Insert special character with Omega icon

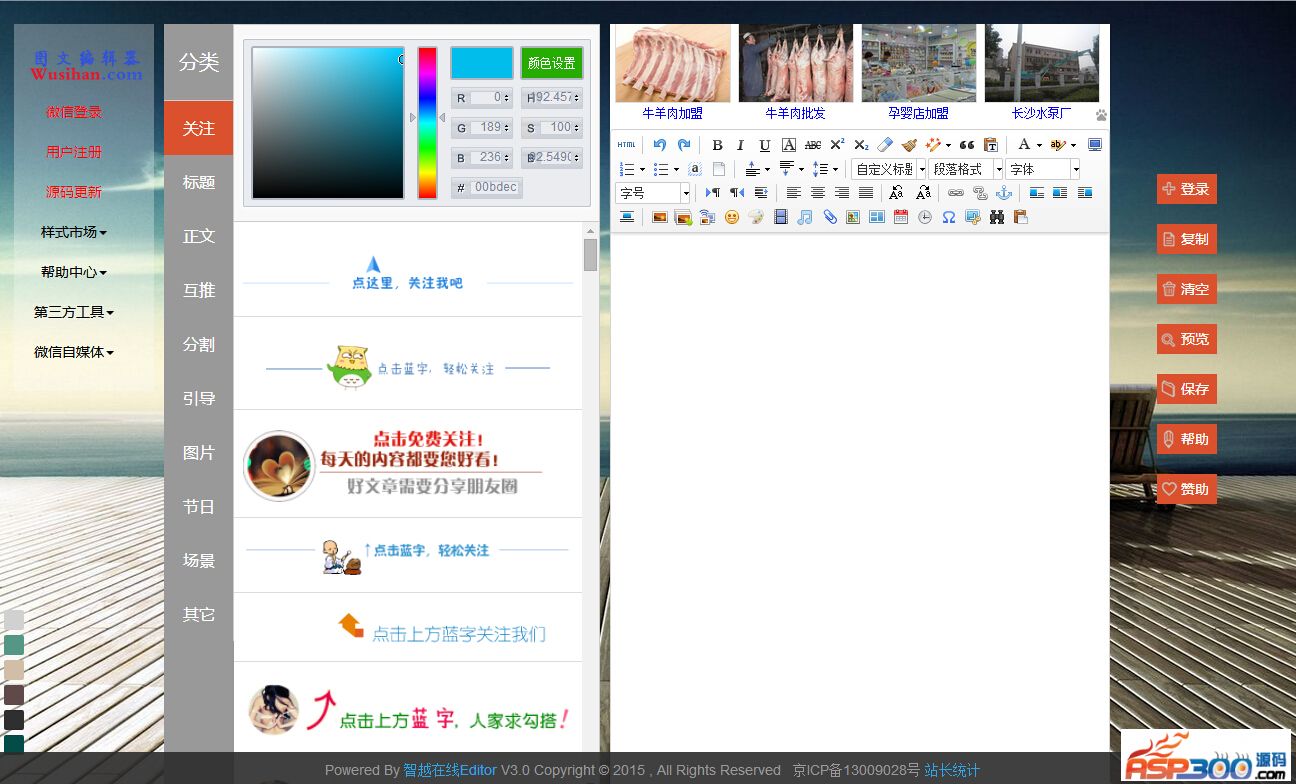949,217
